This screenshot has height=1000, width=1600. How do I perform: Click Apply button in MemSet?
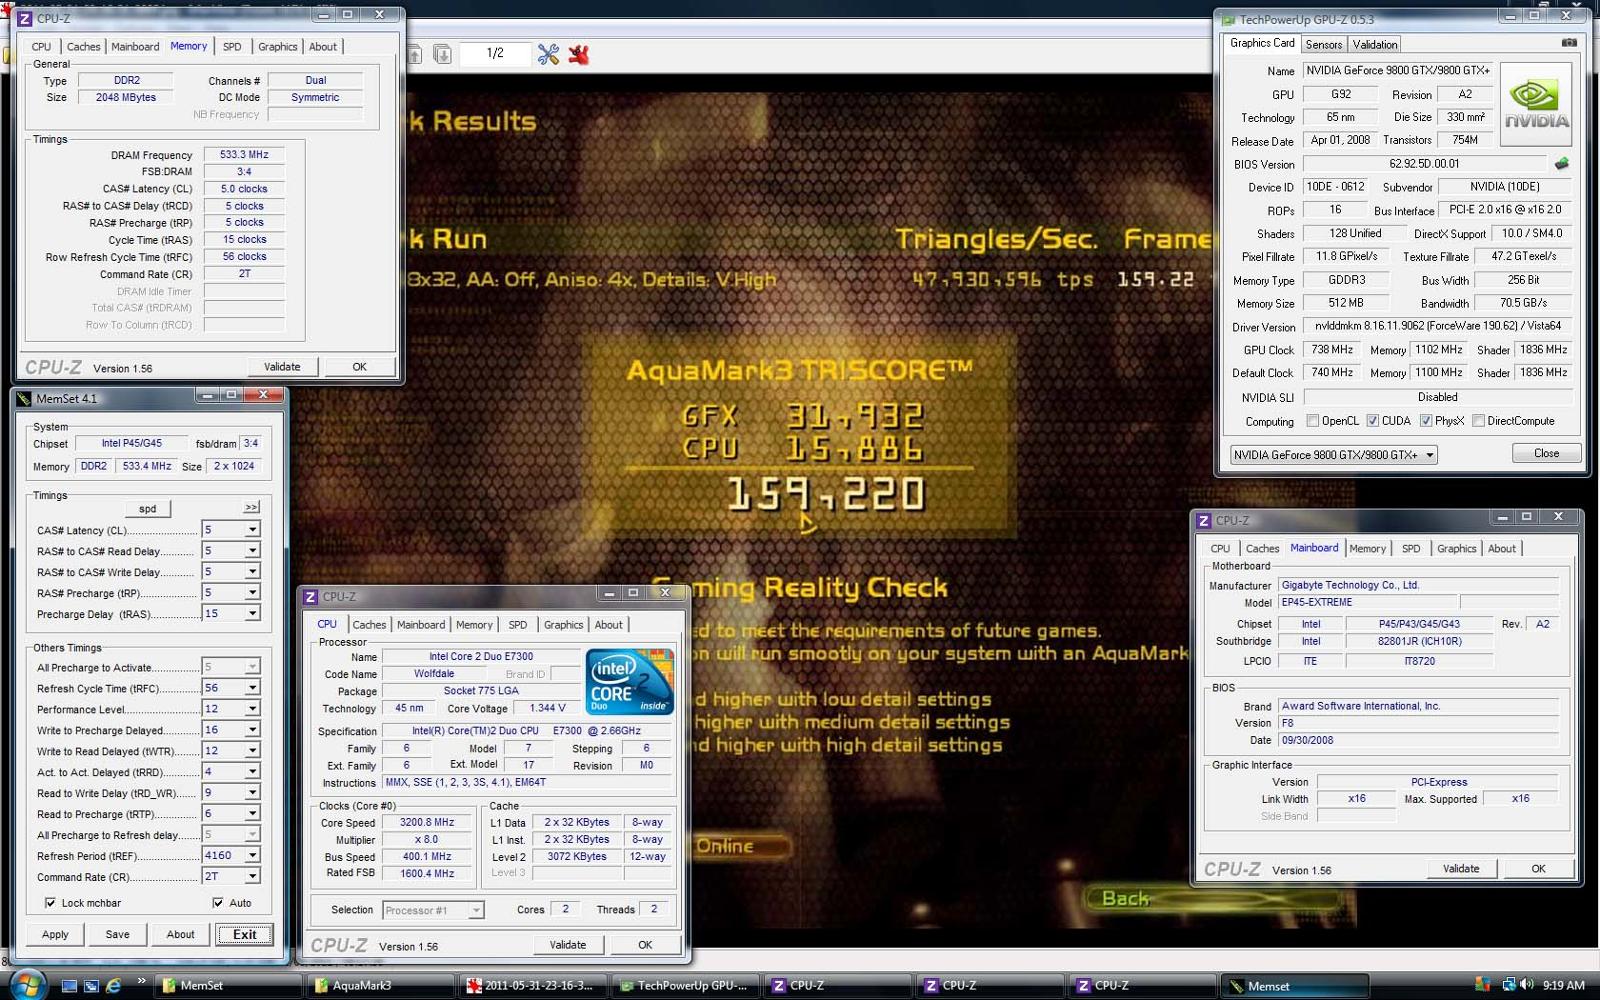click(x=55, y=935)
